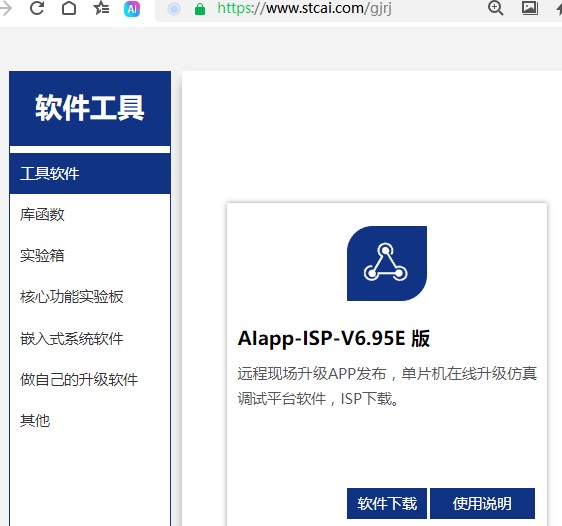This screenshot has width=562, height=526.
Task: Open the favorites star list icon
Action: coord(101,8)
